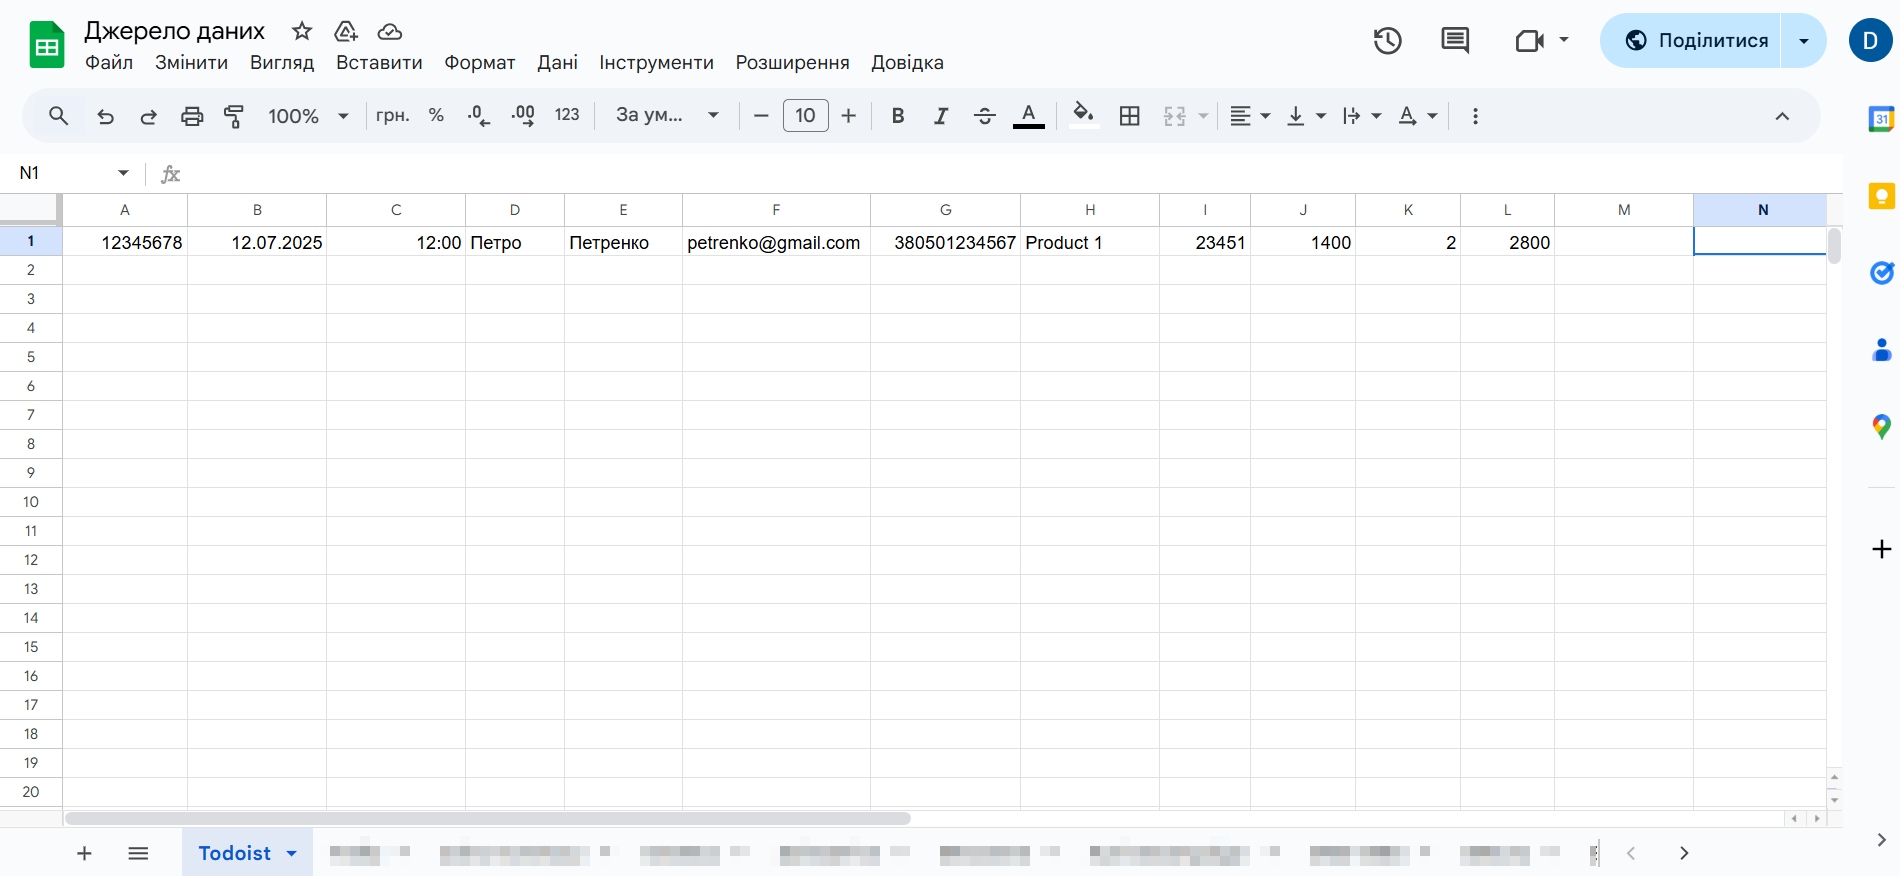1900x876 pixels.
Task: Click the video call camera icon
Action: [x=1530, y=41]
